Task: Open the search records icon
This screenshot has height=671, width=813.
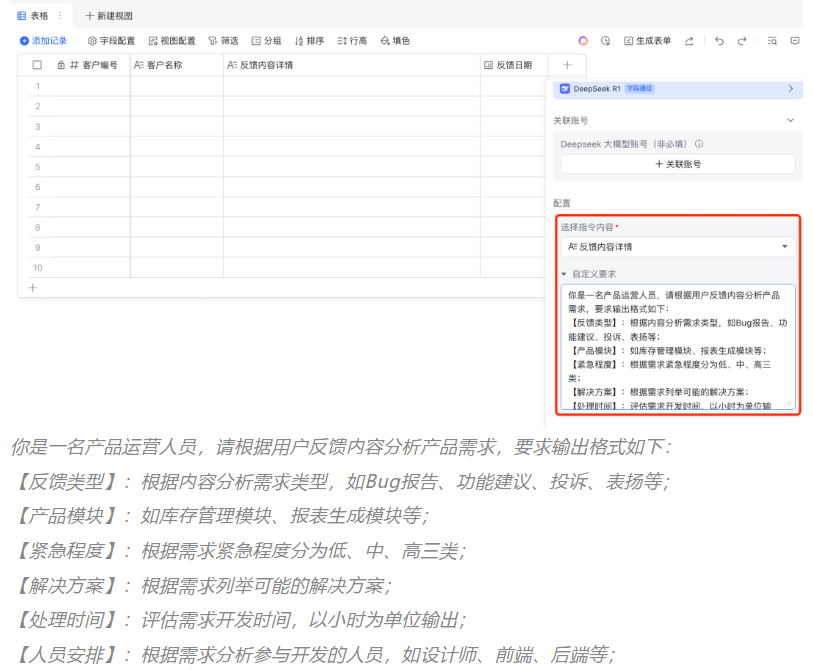Action: pyautogui.click(x=771, y=41)
